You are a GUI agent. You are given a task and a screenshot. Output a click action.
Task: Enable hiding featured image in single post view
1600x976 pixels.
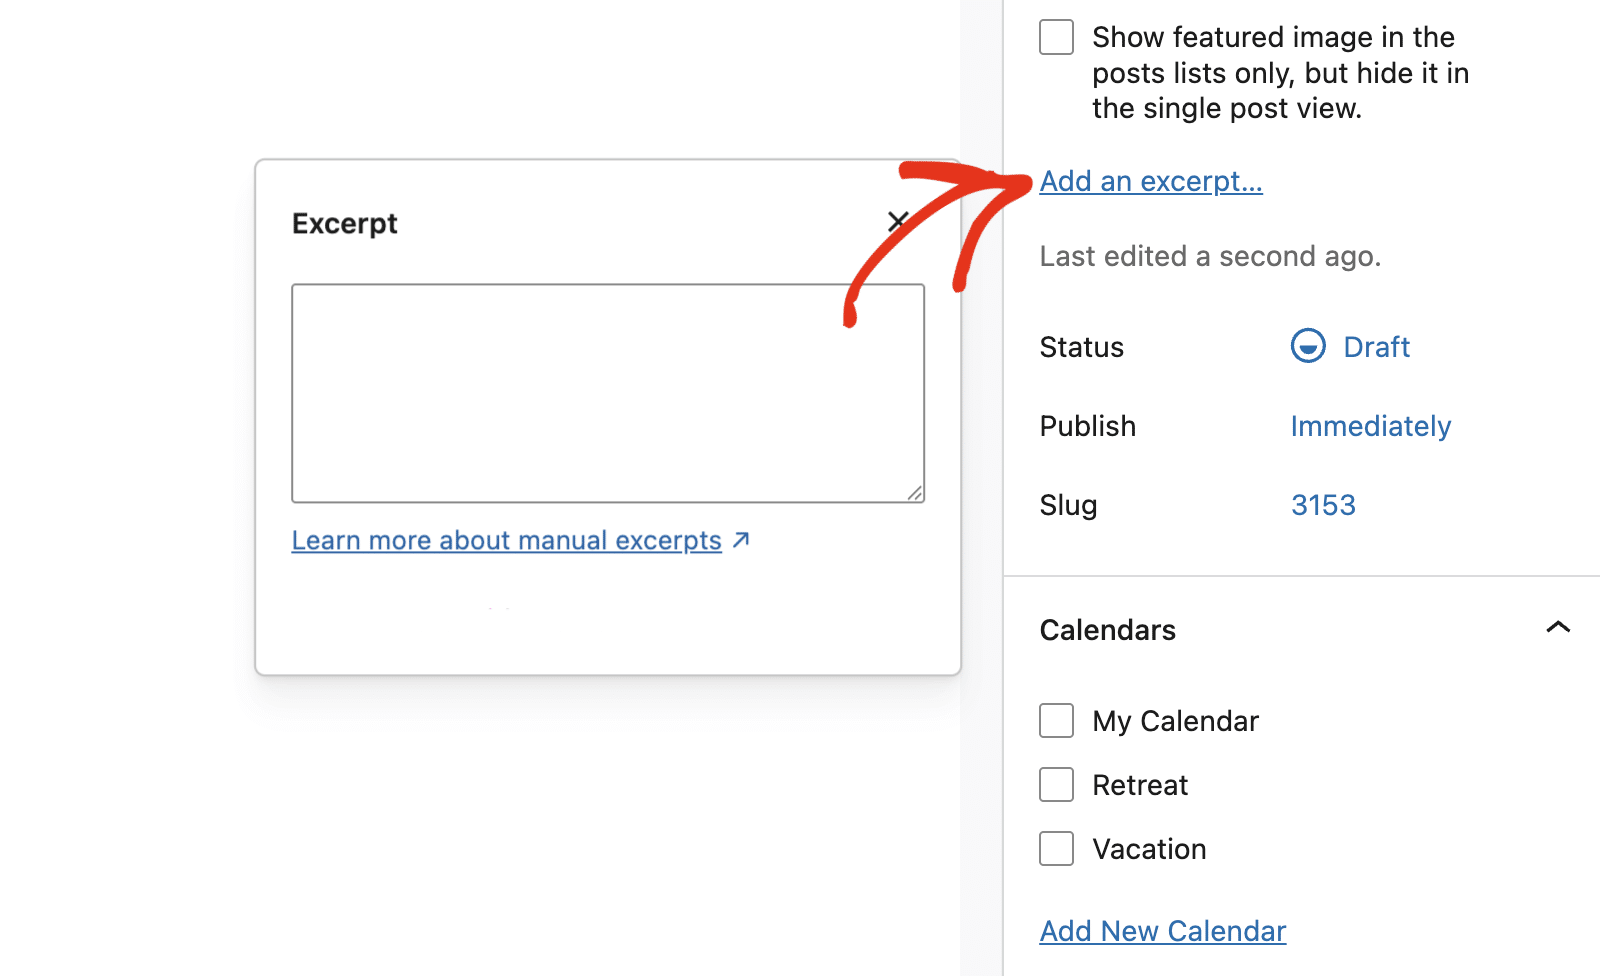coord(1056,36)
